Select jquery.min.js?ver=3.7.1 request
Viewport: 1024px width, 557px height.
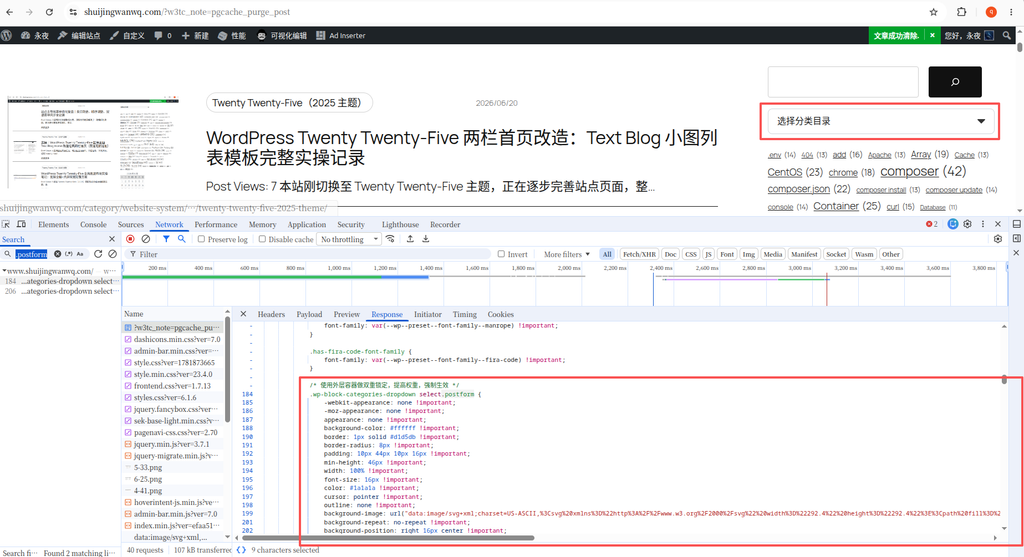[173, 444]
